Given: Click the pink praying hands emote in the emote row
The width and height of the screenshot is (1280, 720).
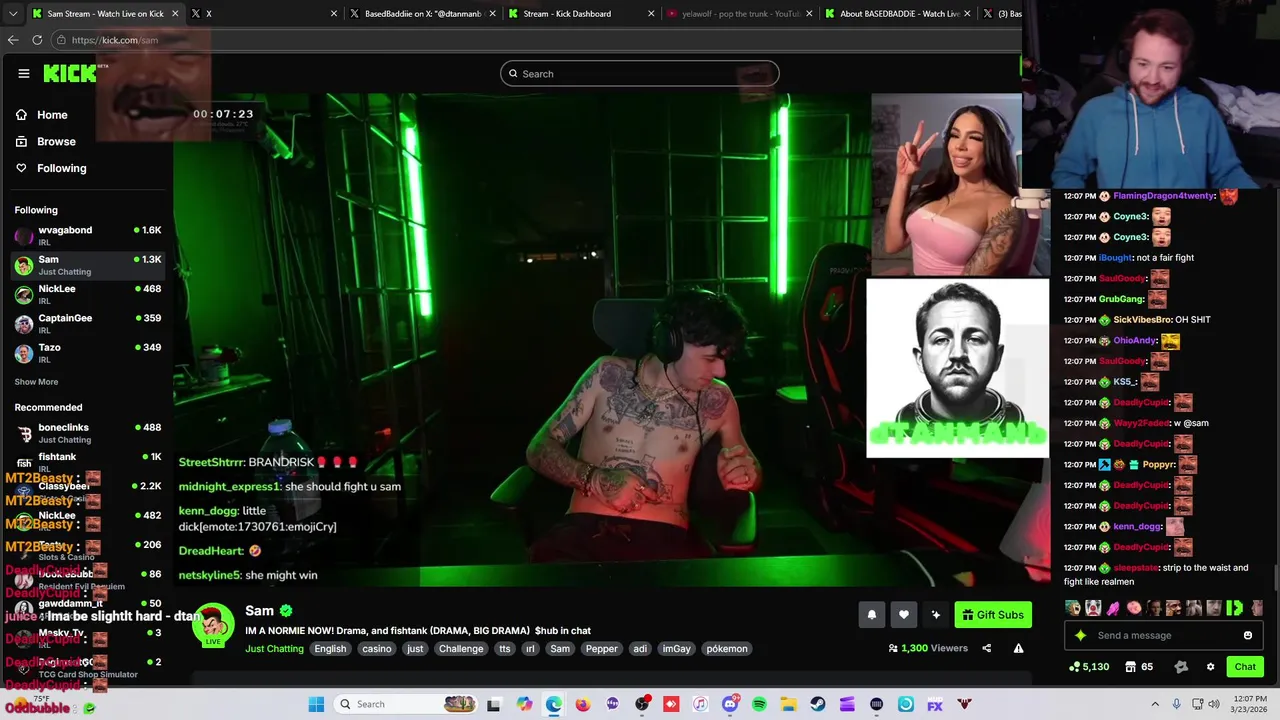Looking at the screenshot, I should pos(1113,608).
